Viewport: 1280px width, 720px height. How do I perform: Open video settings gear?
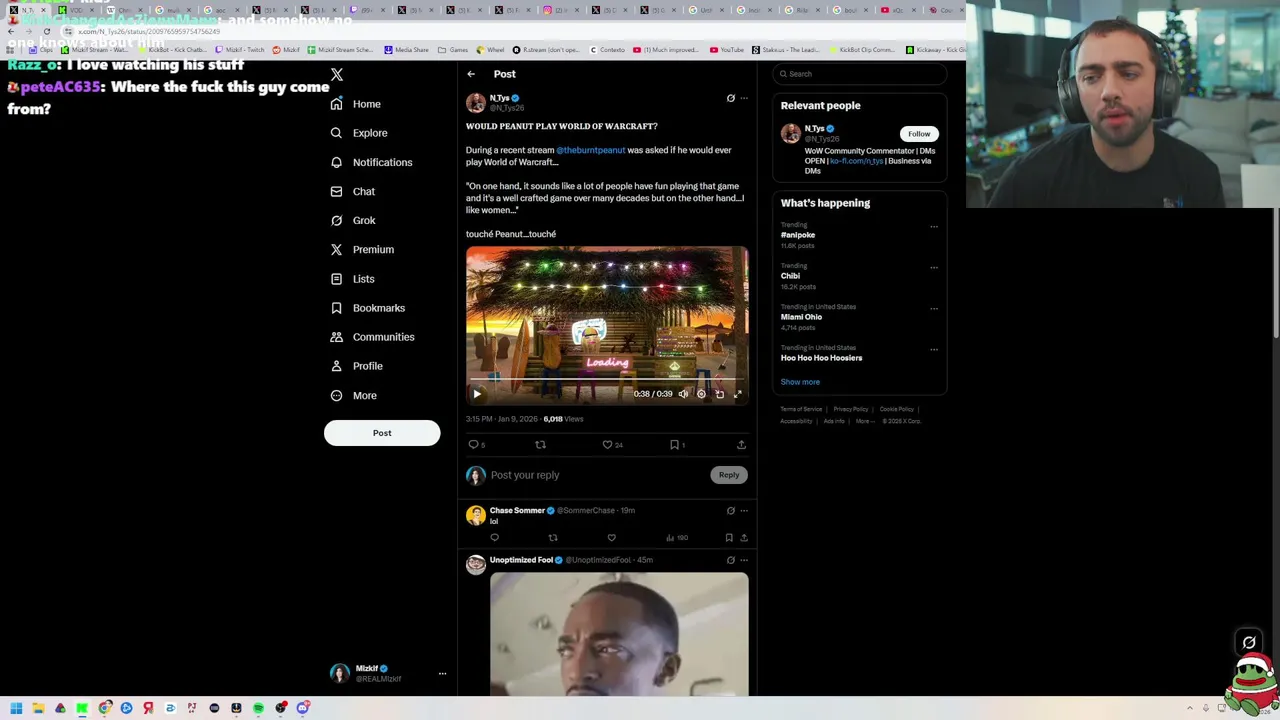pyautogui.click(x=701, y=394)
